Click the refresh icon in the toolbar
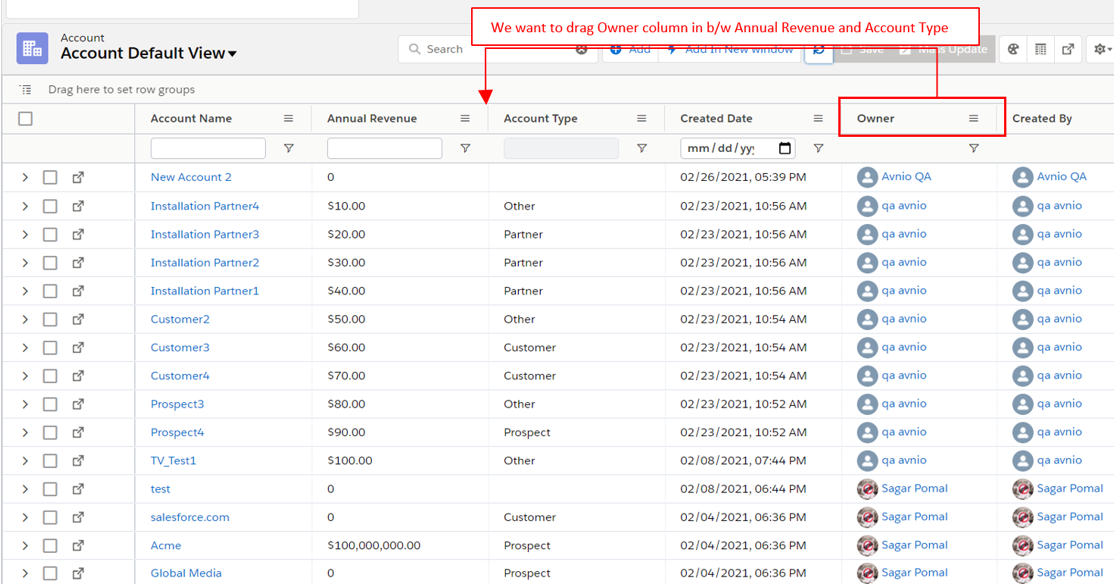The width and height of the screenshot is (1114, 586). pos(818,49)
